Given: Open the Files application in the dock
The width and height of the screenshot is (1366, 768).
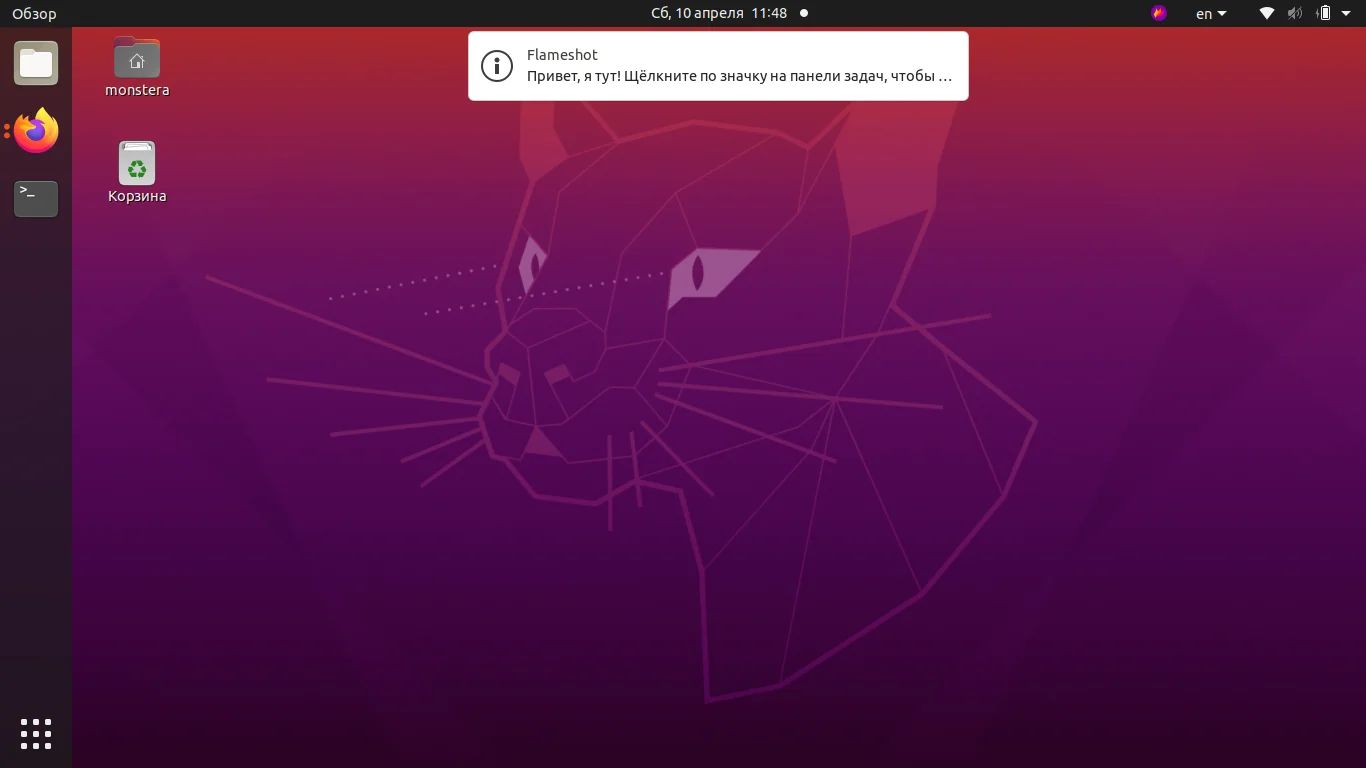Looking at the screenshot, I should (x=35, y=62).
